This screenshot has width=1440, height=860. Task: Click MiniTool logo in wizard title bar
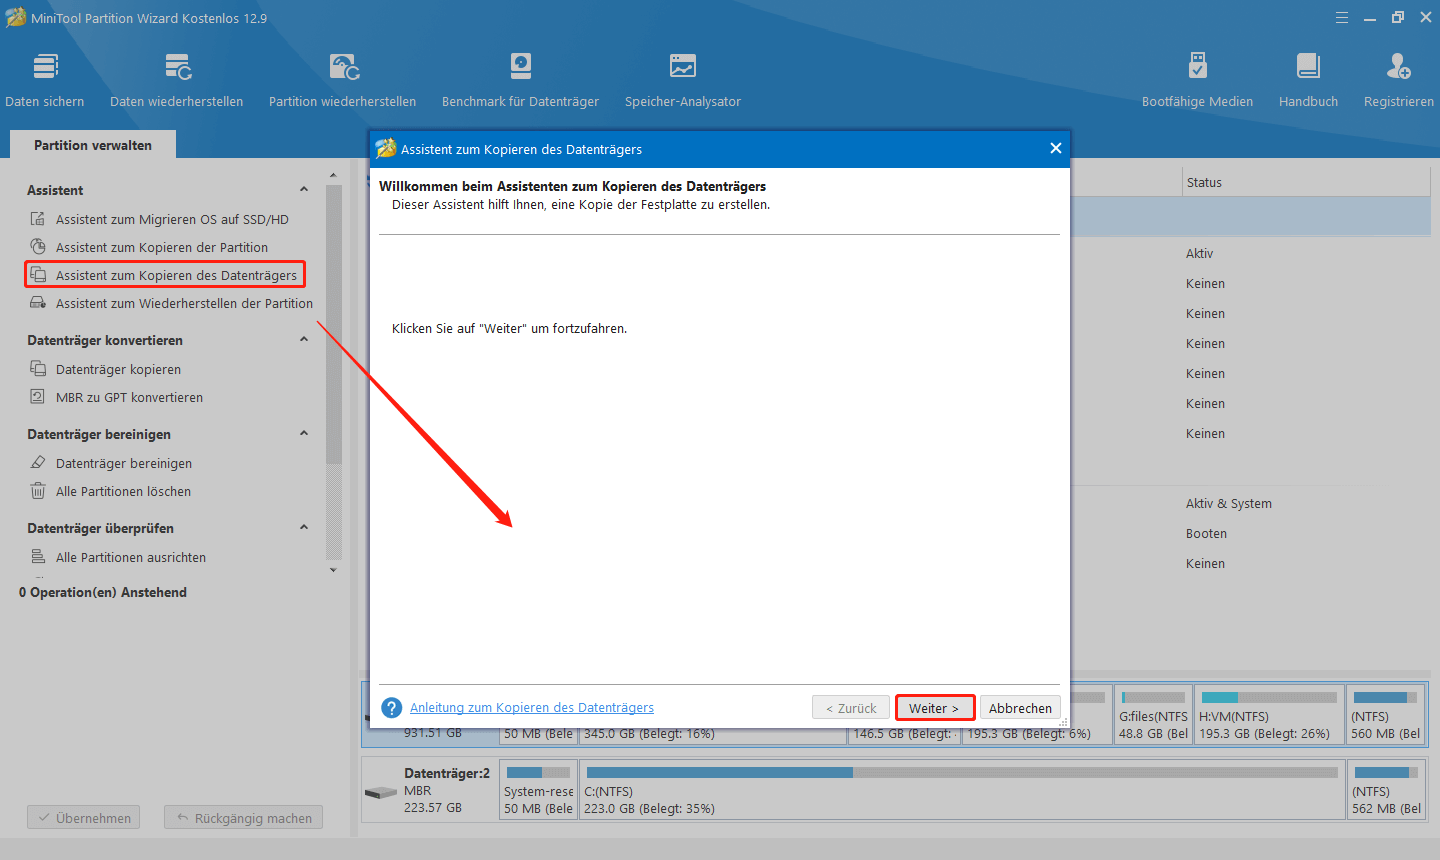pos(385,149)
